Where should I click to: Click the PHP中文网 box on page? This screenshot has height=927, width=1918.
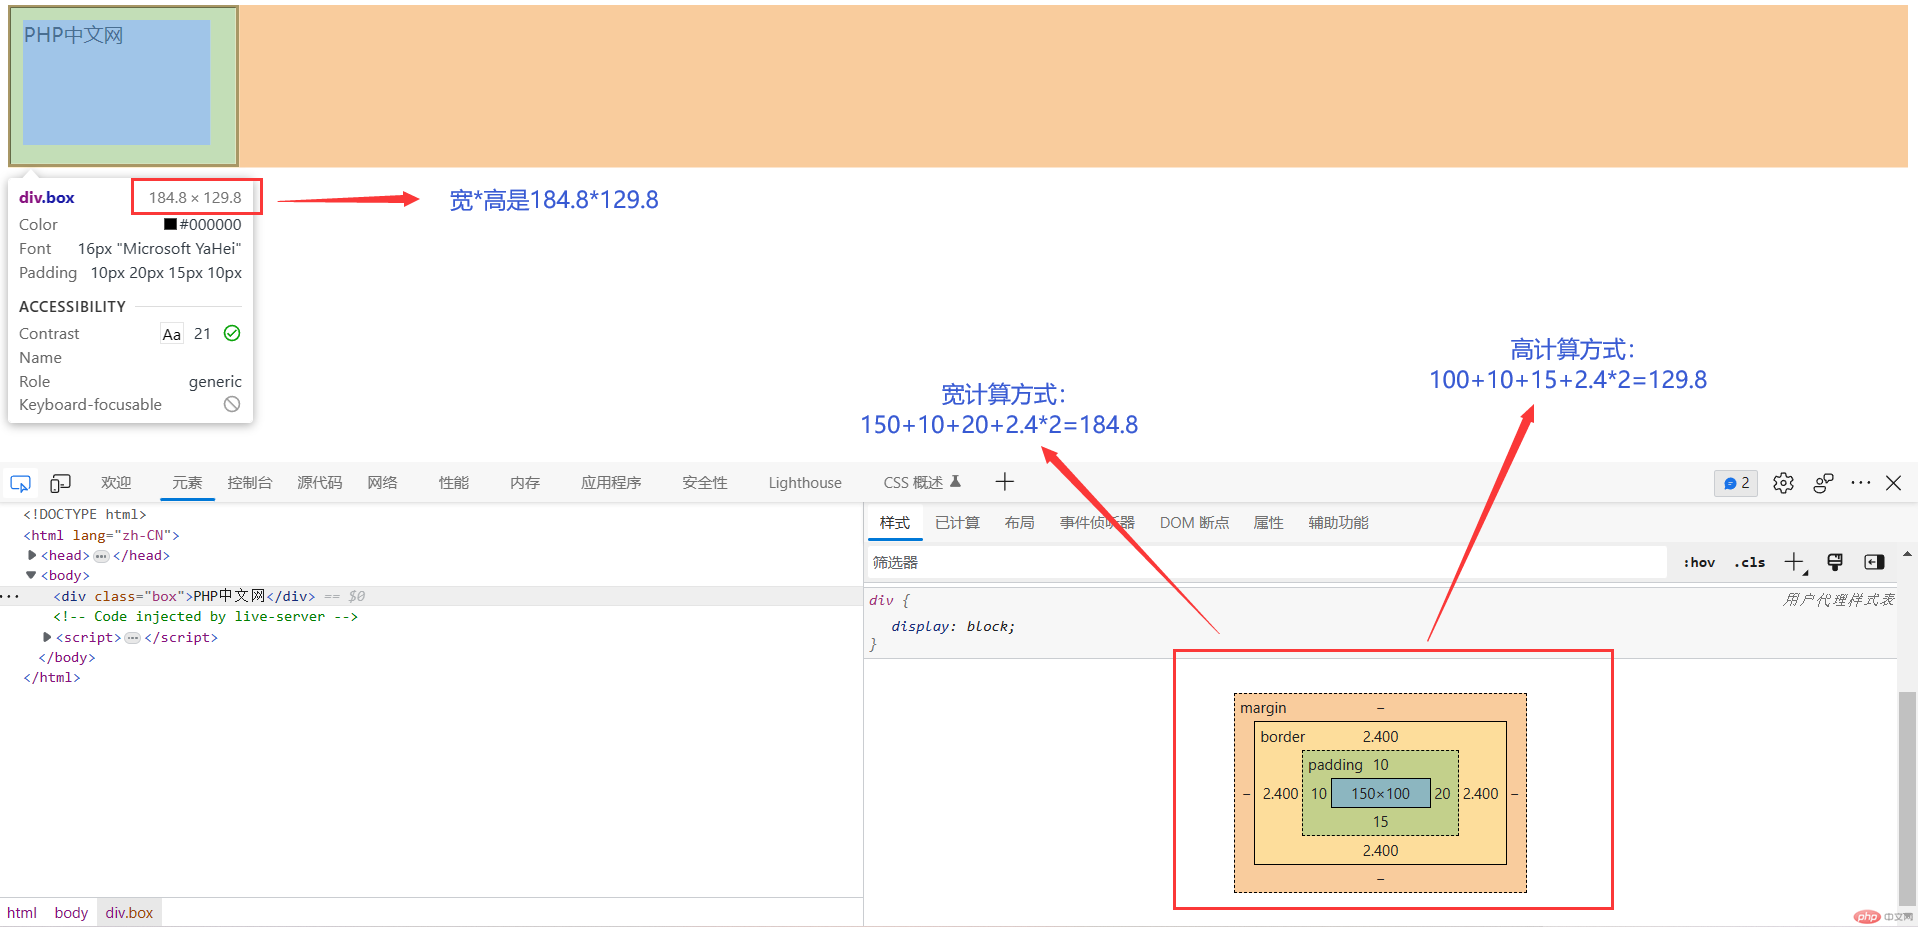point(124,86)
